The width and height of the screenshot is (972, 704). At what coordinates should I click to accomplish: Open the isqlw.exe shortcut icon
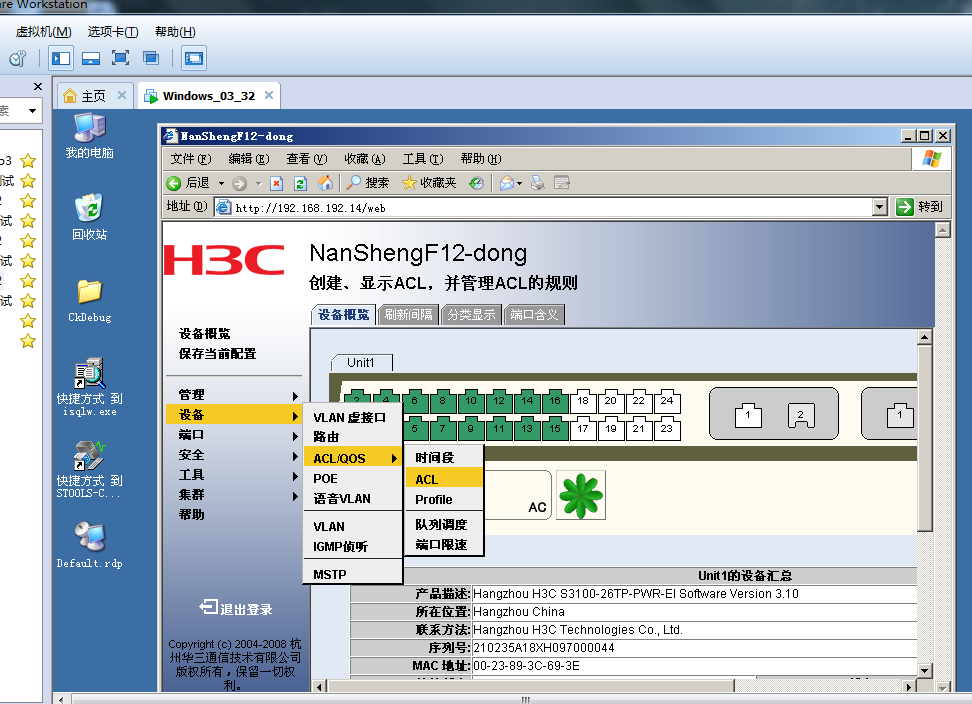point(90,373)
